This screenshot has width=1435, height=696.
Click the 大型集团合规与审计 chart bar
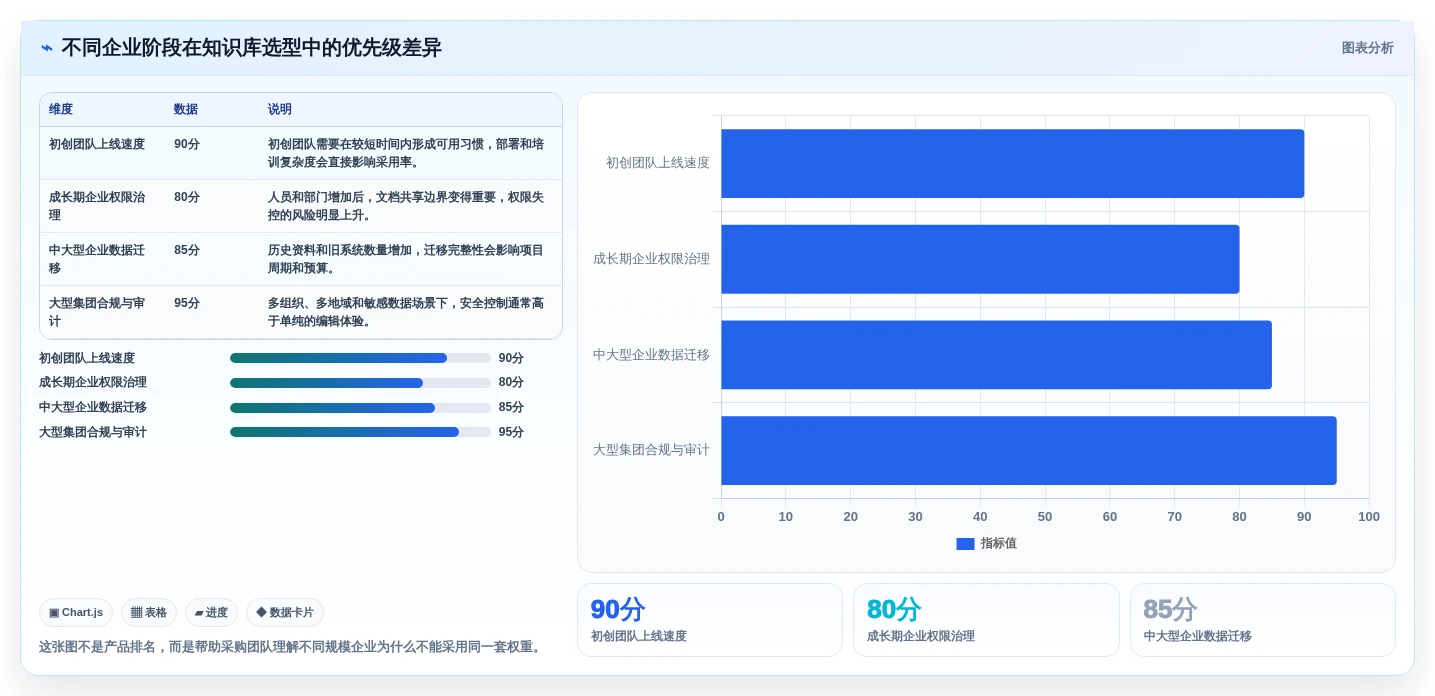click(1029, 450)
